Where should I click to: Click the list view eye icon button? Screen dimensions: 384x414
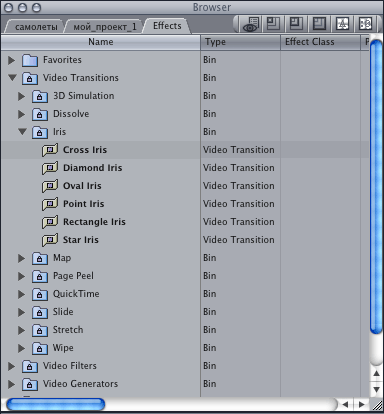[x=251, y=24]
